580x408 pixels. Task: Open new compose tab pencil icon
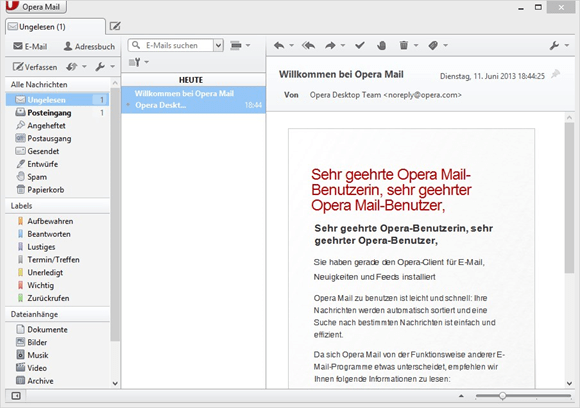(115, 26)
